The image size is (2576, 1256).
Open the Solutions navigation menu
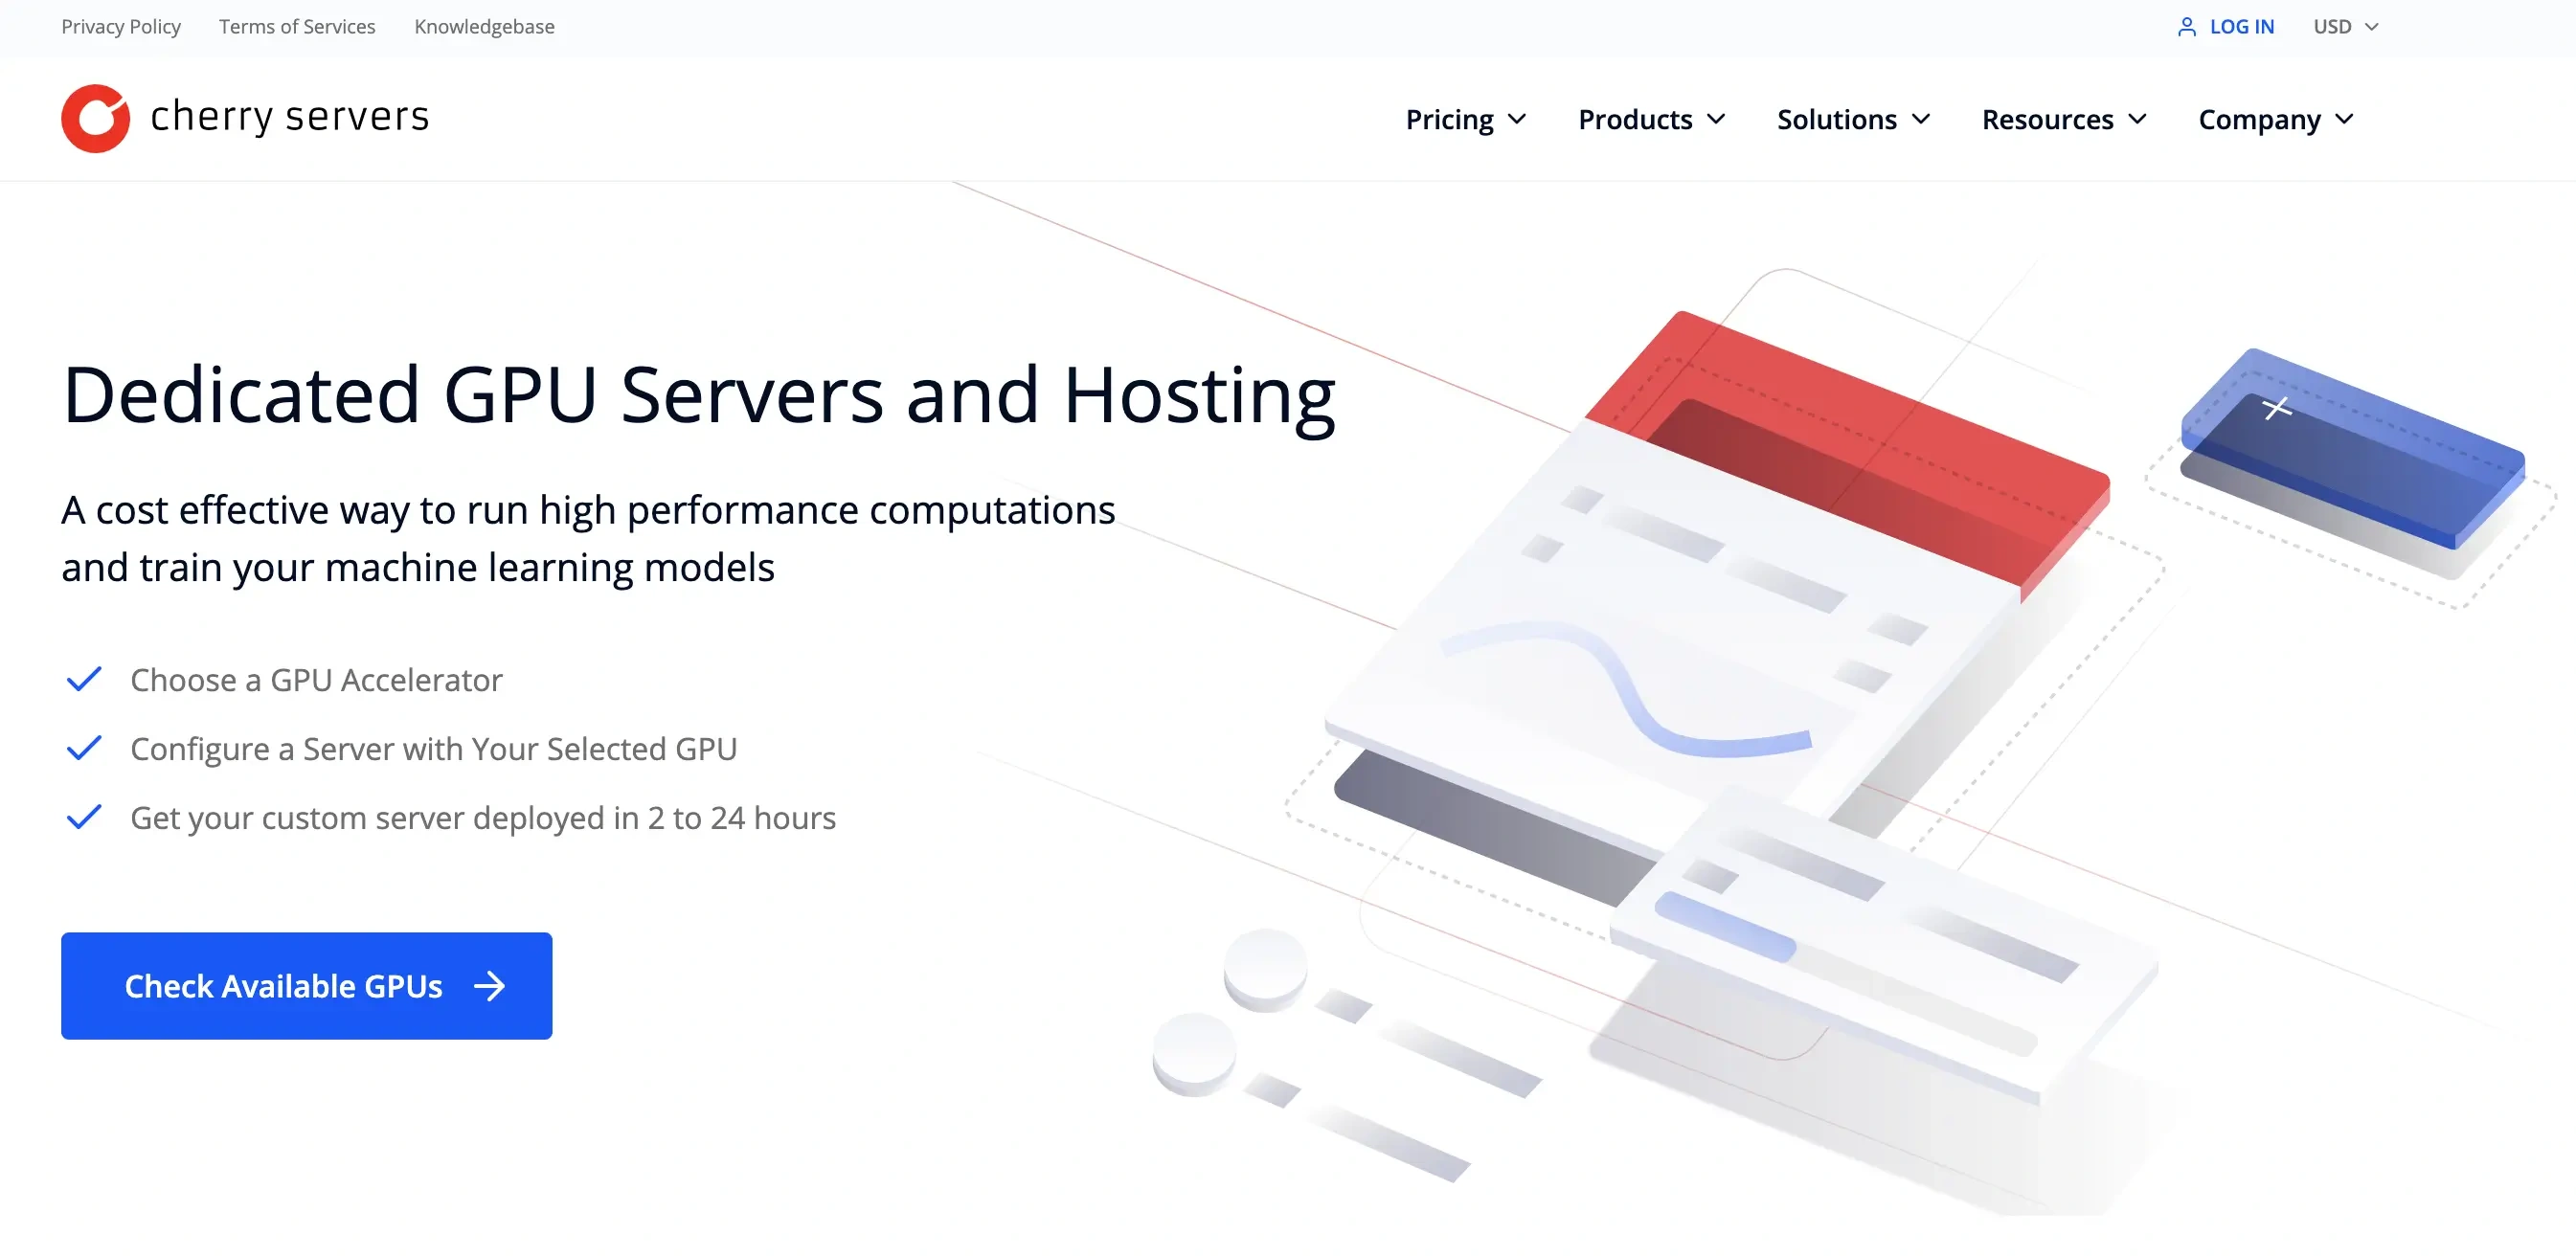tap(1853, 119)
